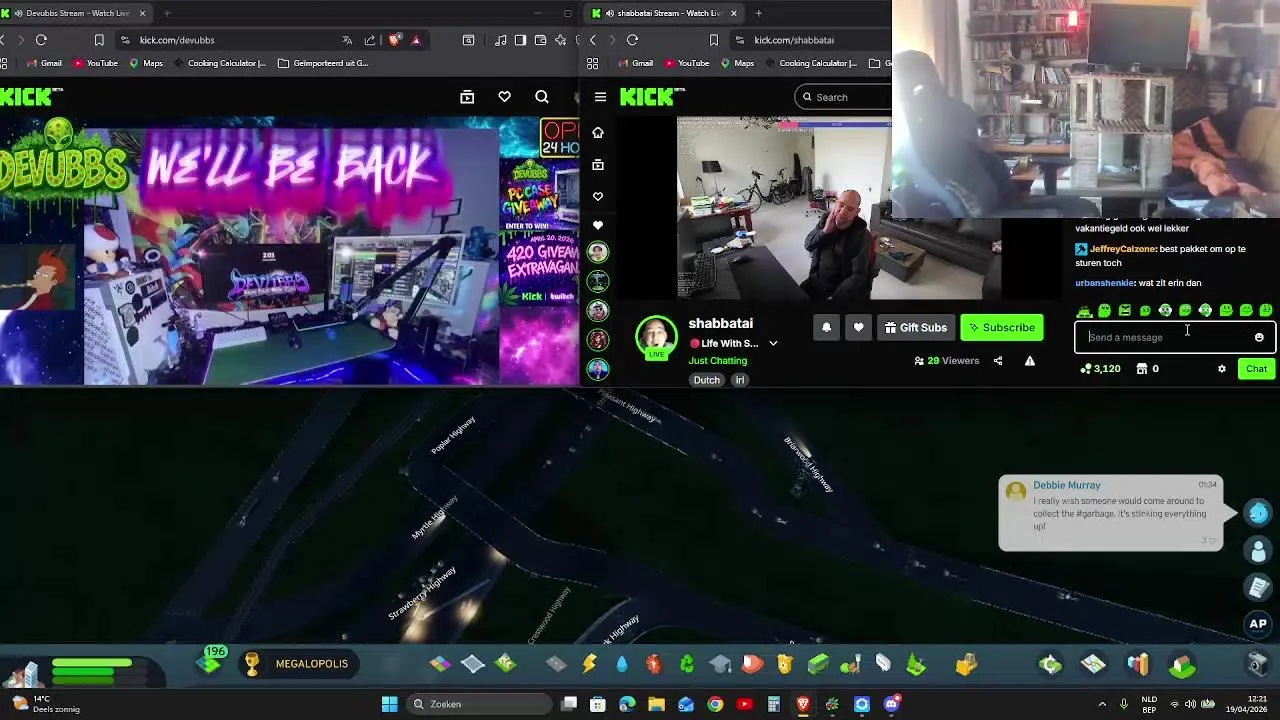Reload the shabbatai page
This screenshot has width=1280, height=720.
[632, 40]
